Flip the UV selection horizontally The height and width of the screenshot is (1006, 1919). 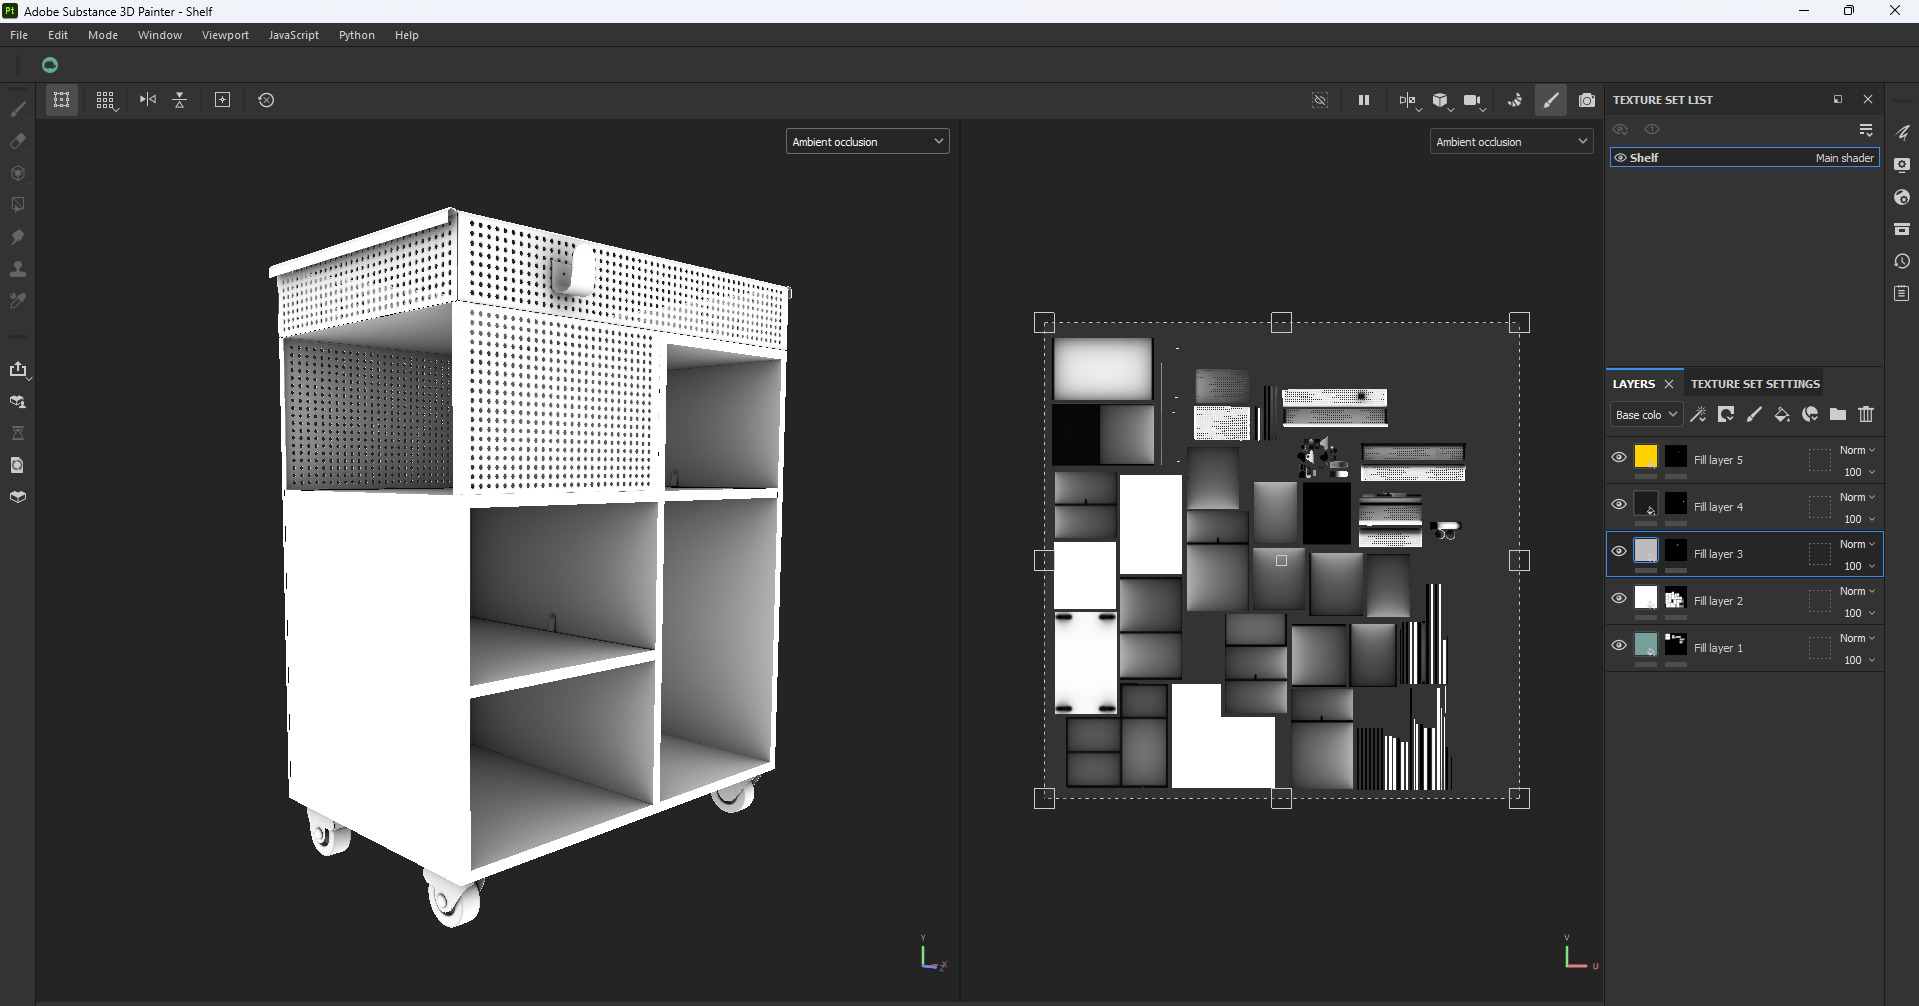tap(148, 100)
